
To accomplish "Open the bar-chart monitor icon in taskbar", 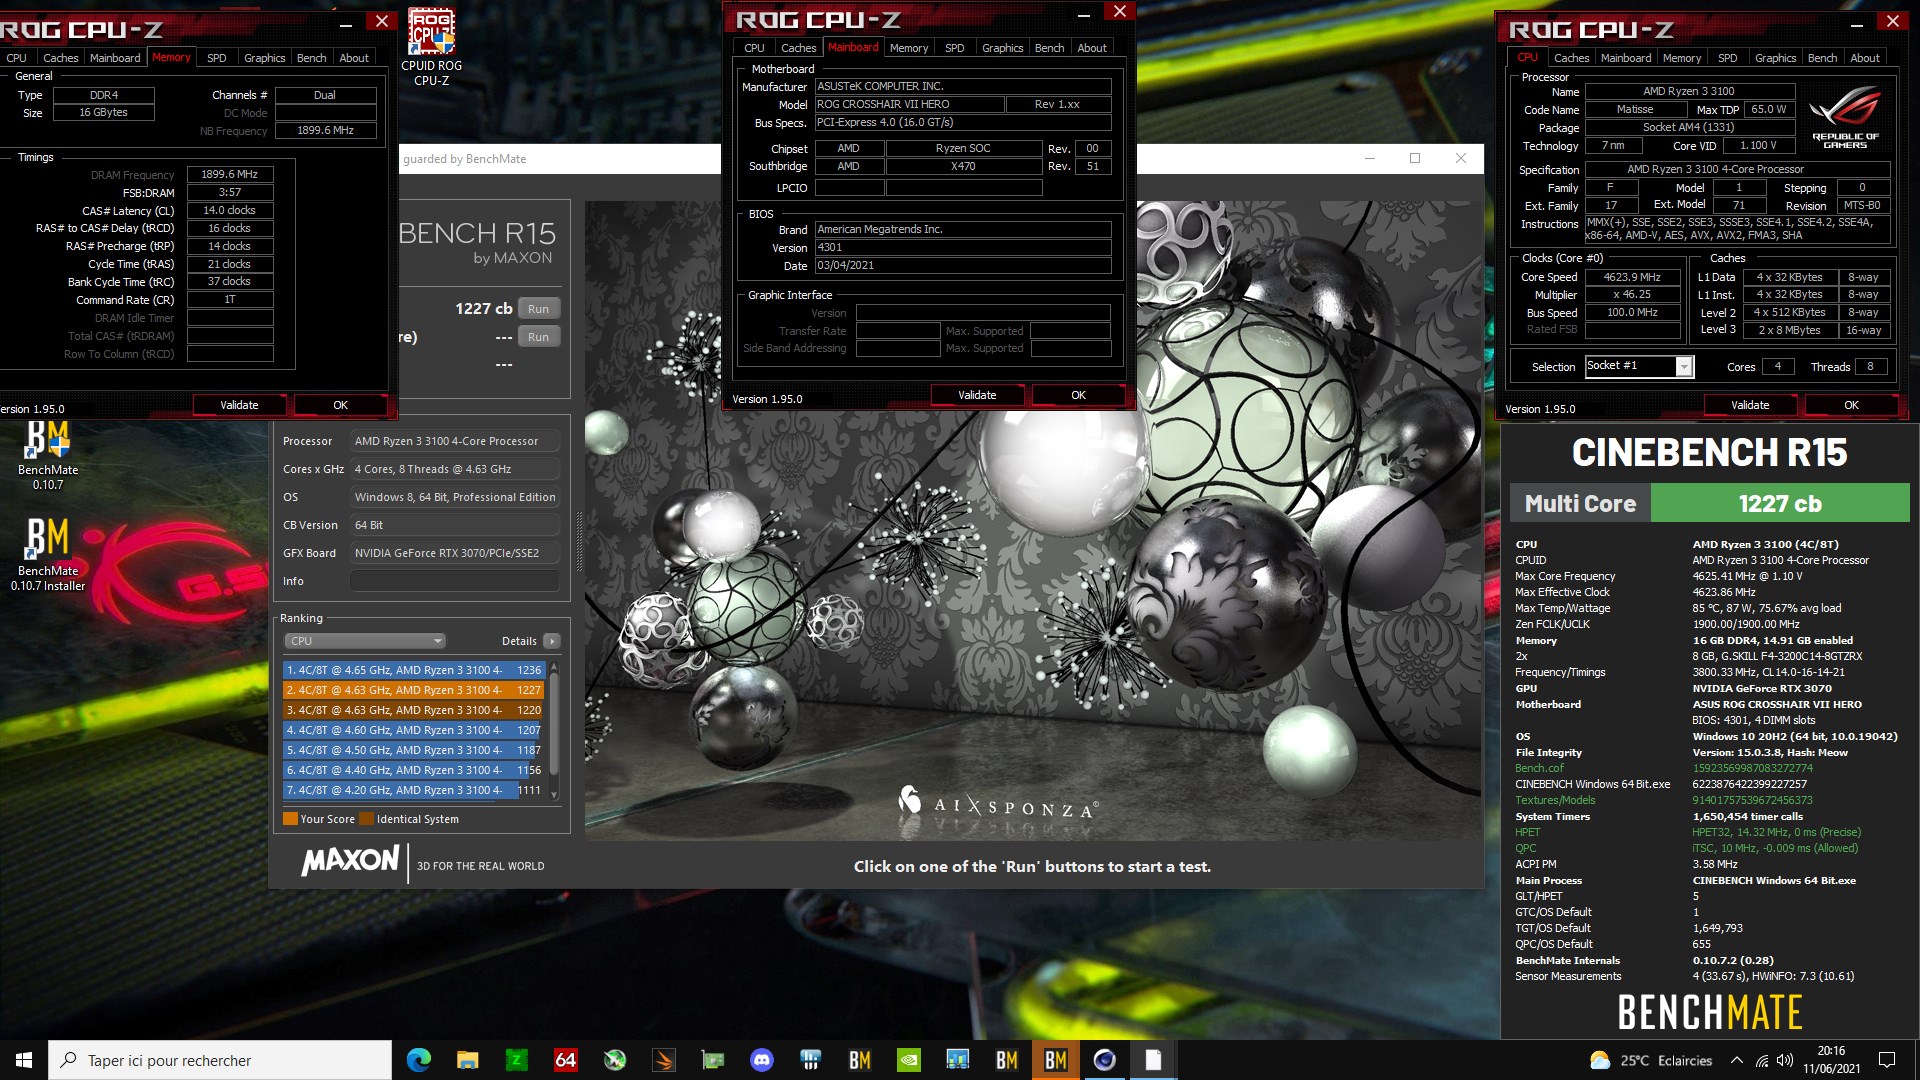I will [958, 1060].
